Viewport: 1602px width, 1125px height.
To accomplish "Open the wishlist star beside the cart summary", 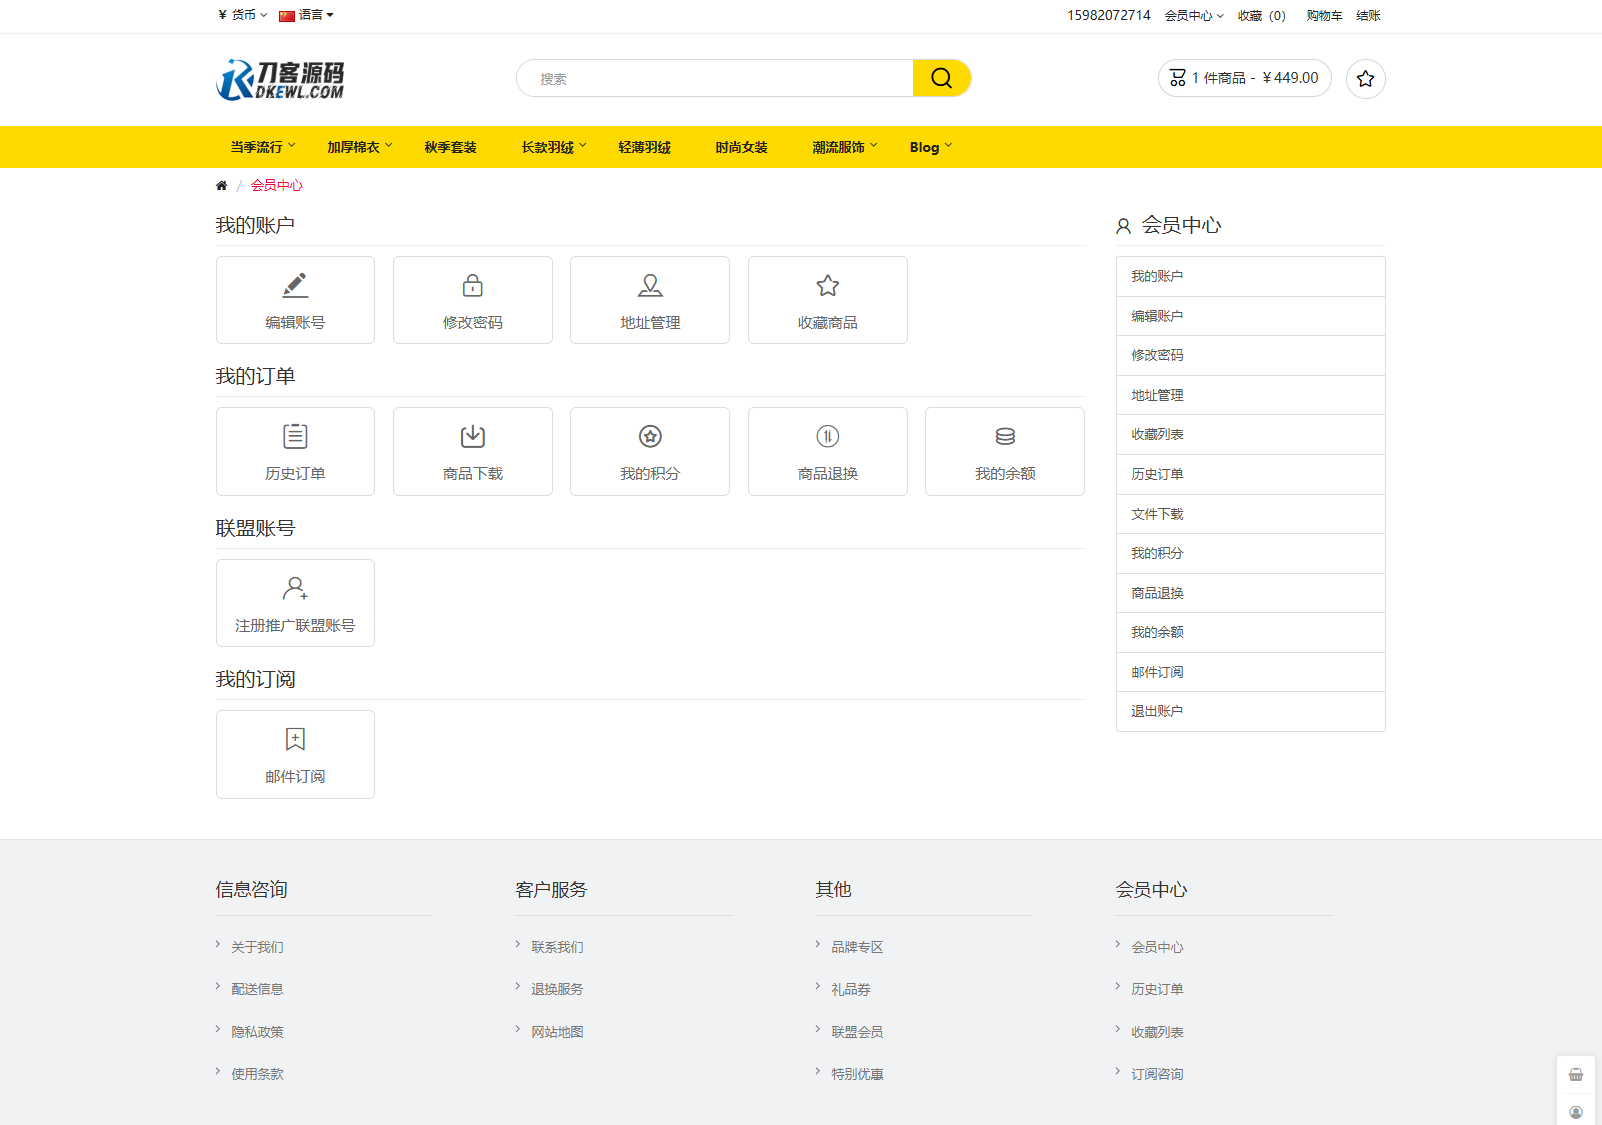I will [1365, 78].
